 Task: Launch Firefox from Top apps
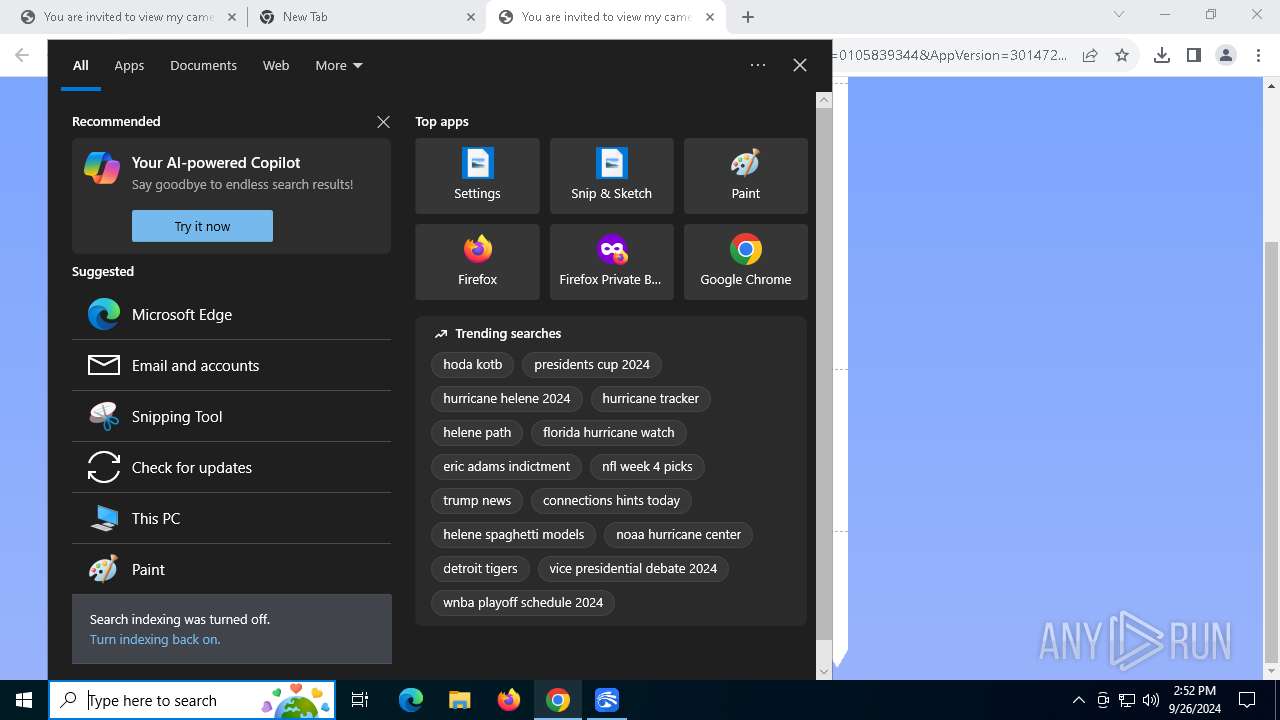point(477,262)
